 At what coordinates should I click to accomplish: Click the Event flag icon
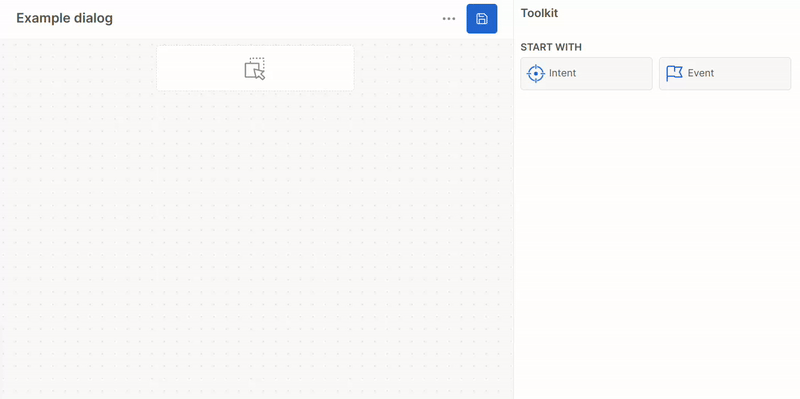coord(674,73)
